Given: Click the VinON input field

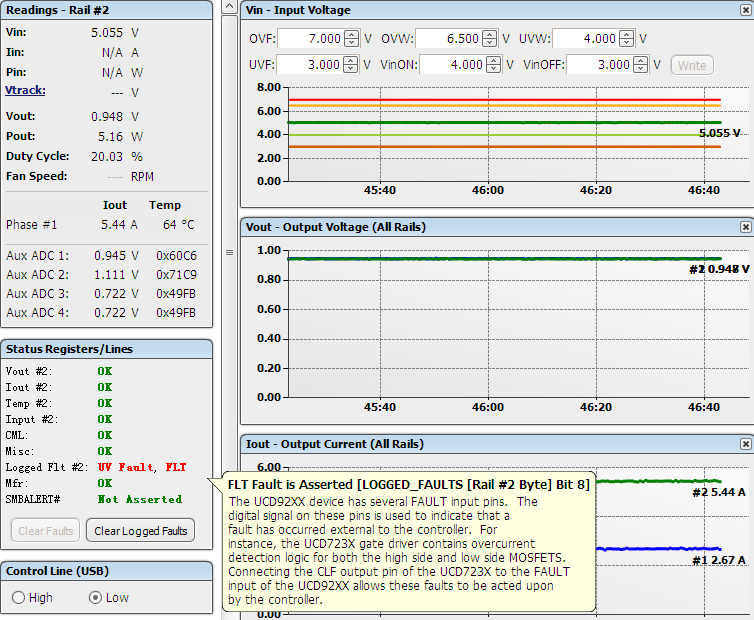Looking at the screenshot, I should [453, 64].
